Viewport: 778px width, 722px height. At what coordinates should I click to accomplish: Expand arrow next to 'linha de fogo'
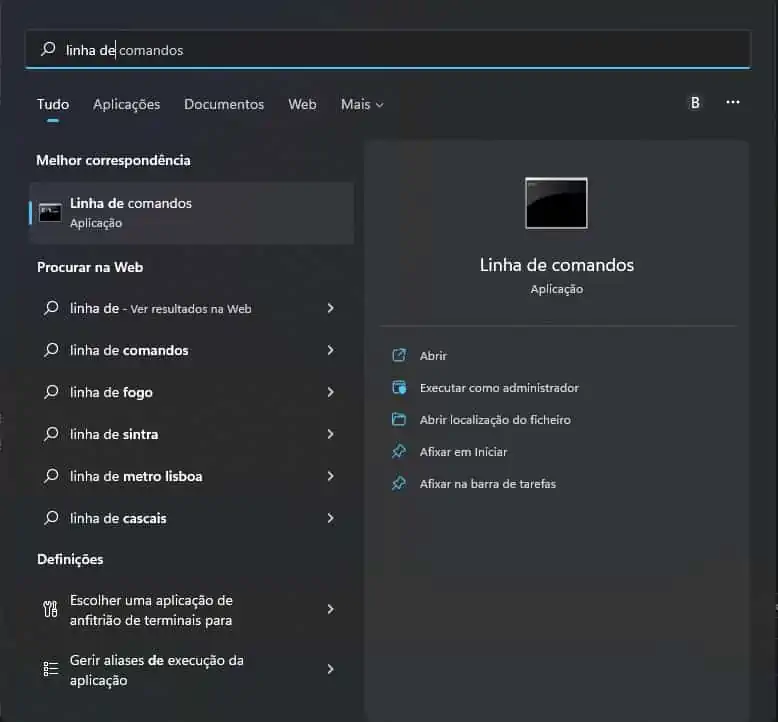click(x=330, y=393)
